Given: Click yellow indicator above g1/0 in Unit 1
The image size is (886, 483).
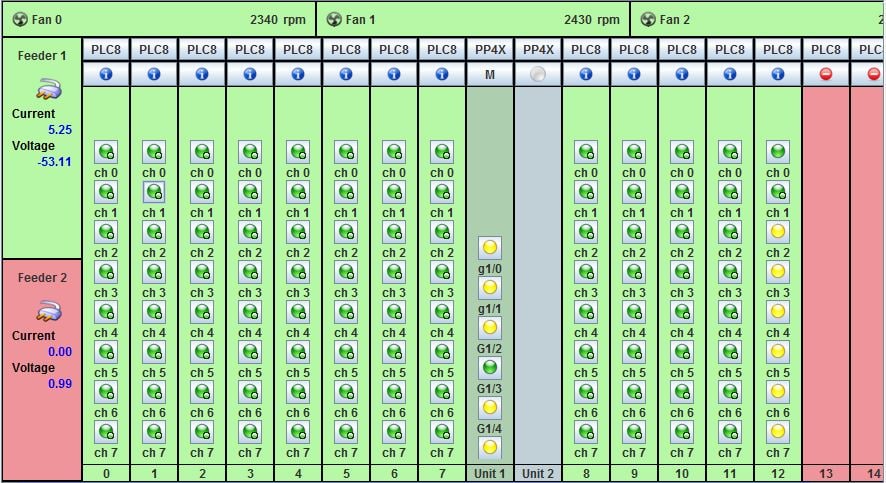Looking at the screenshot, I should [490, 247].
